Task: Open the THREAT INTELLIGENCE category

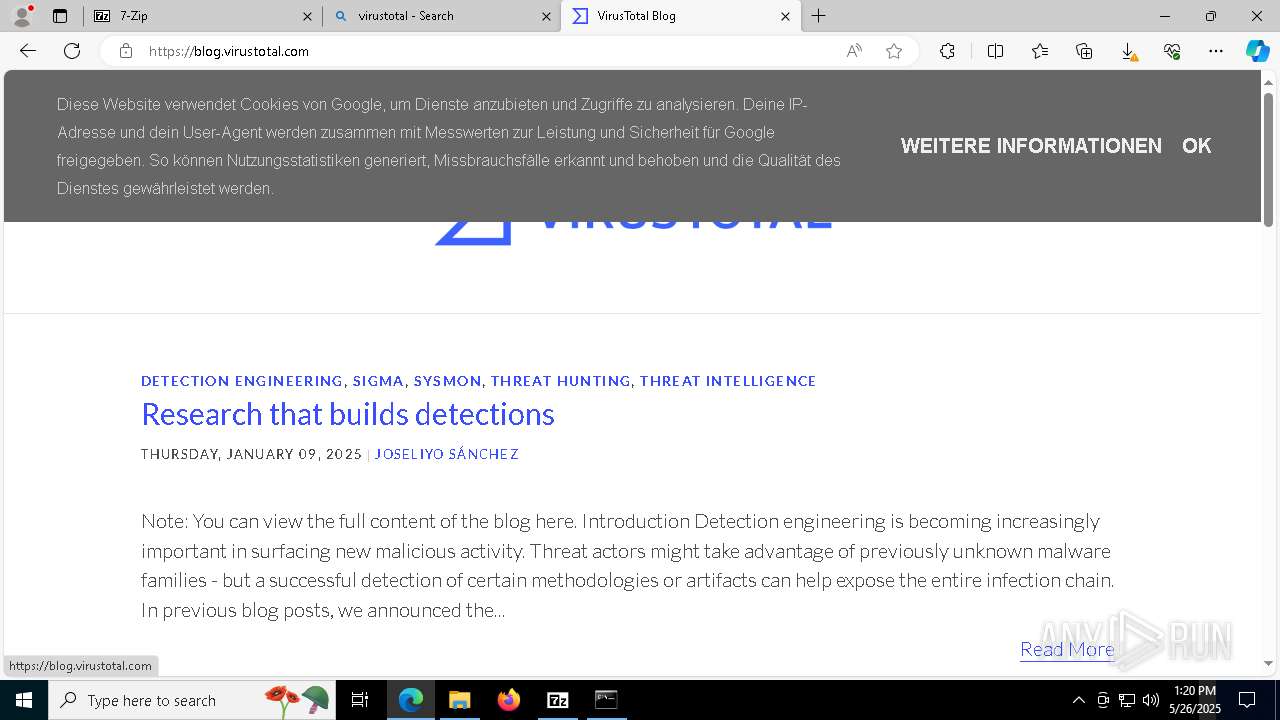Action: pyautogui.click(x=728, y=381)
